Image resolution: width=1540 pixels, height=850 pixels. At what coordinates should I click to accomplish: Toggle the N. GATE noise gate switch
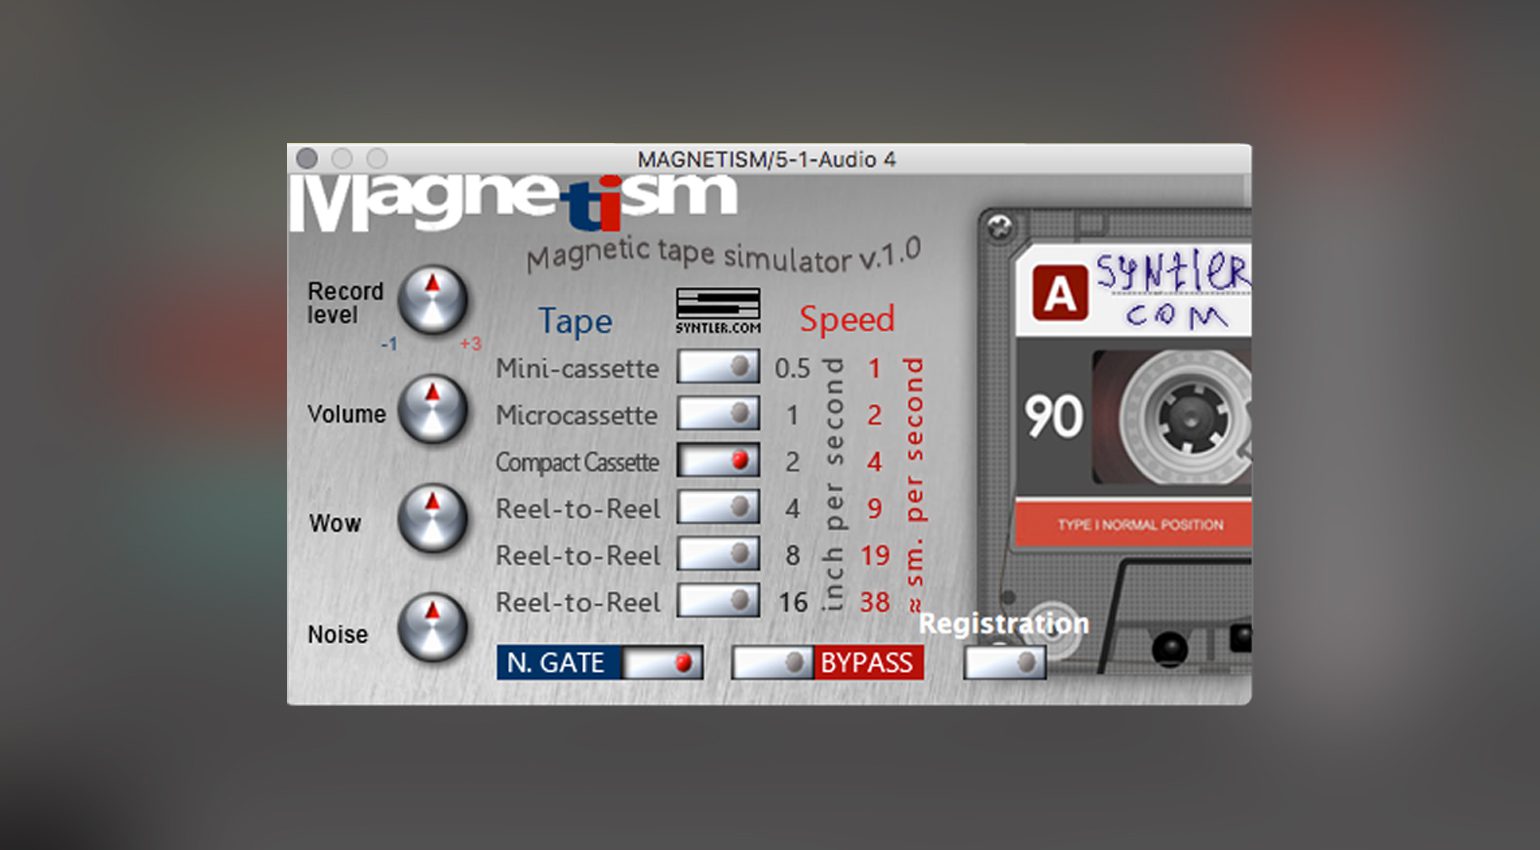pyautogui.click(x=662, y=662)
